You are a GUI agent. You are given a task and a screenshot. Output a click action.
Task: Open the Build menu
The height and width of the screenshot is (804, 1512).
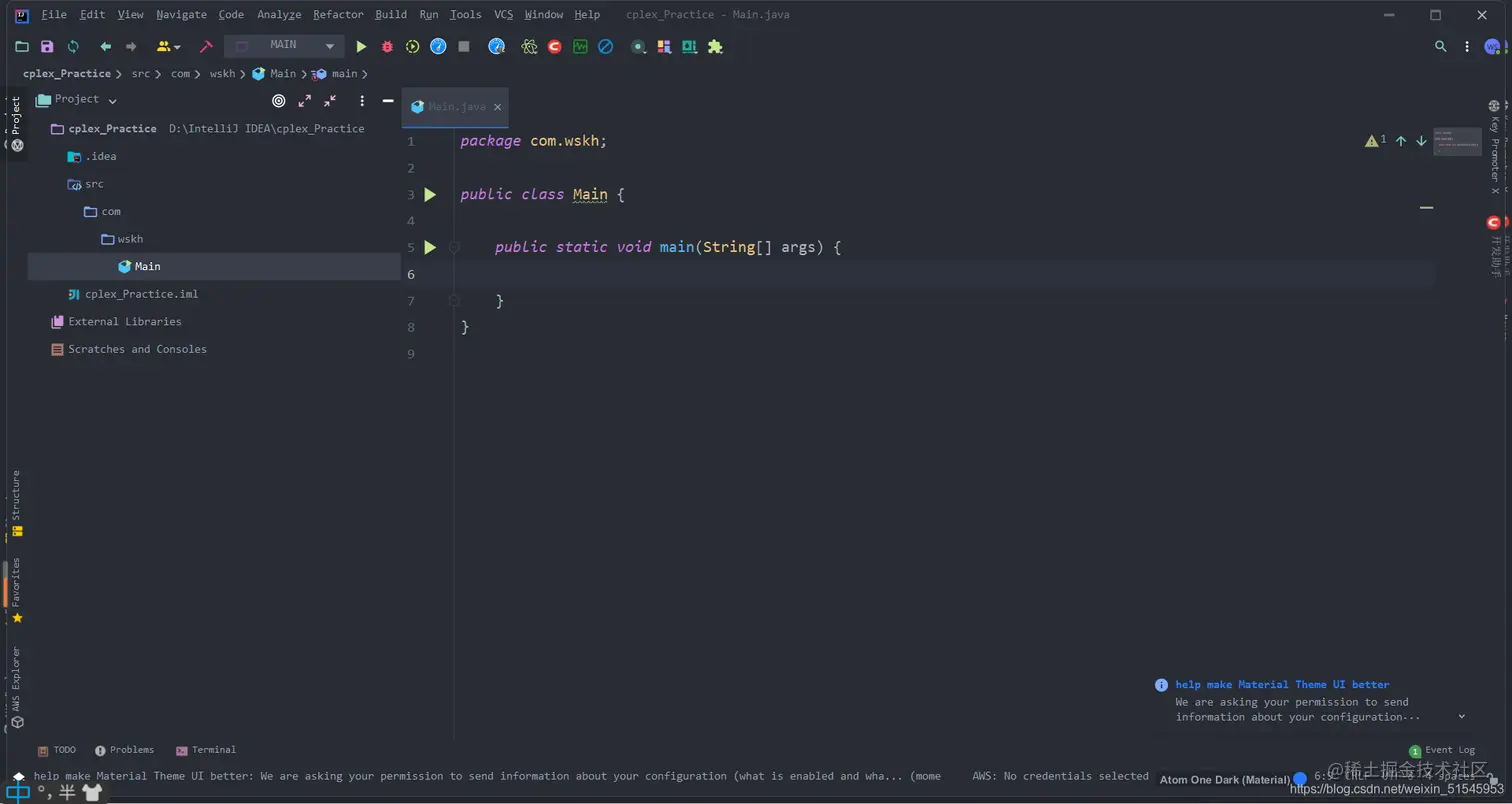(391, 15)
